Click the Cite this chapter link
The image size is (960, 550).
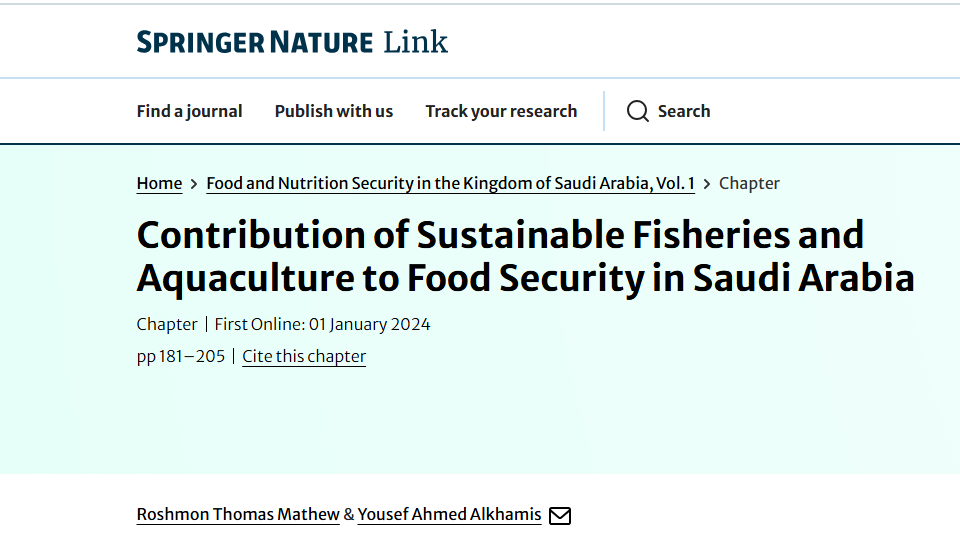pos(304,356)
